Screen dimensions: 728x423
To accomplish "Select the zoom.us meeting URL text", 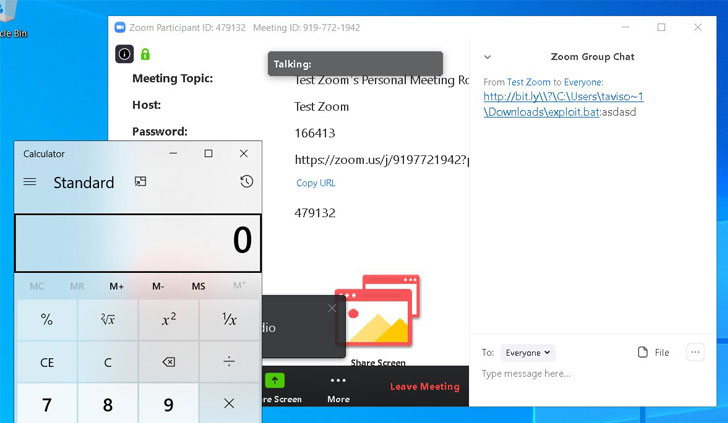I will [x=381, y=160].
